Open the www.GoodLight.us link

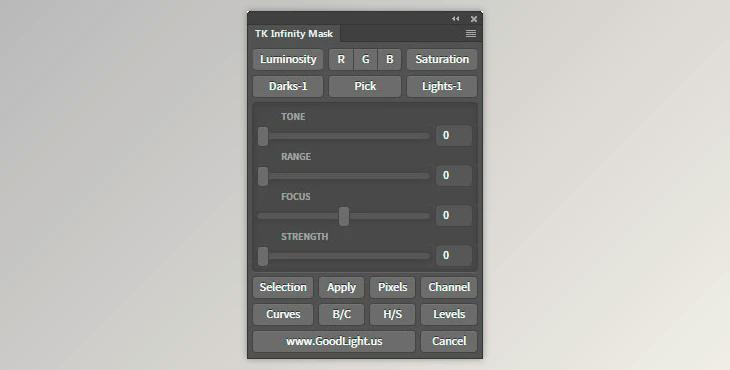click(334, 341)
